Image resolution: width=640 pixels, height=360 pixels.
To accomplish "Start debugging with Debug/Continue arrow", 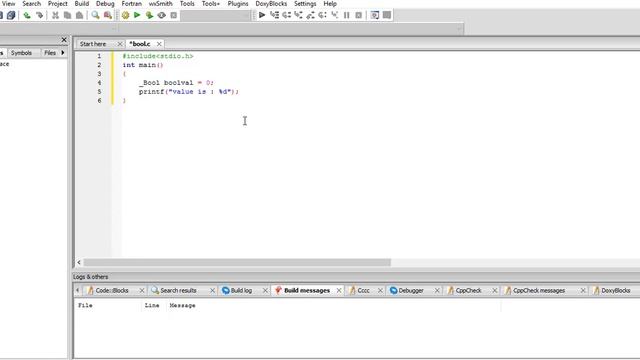I will coord(262,15).
